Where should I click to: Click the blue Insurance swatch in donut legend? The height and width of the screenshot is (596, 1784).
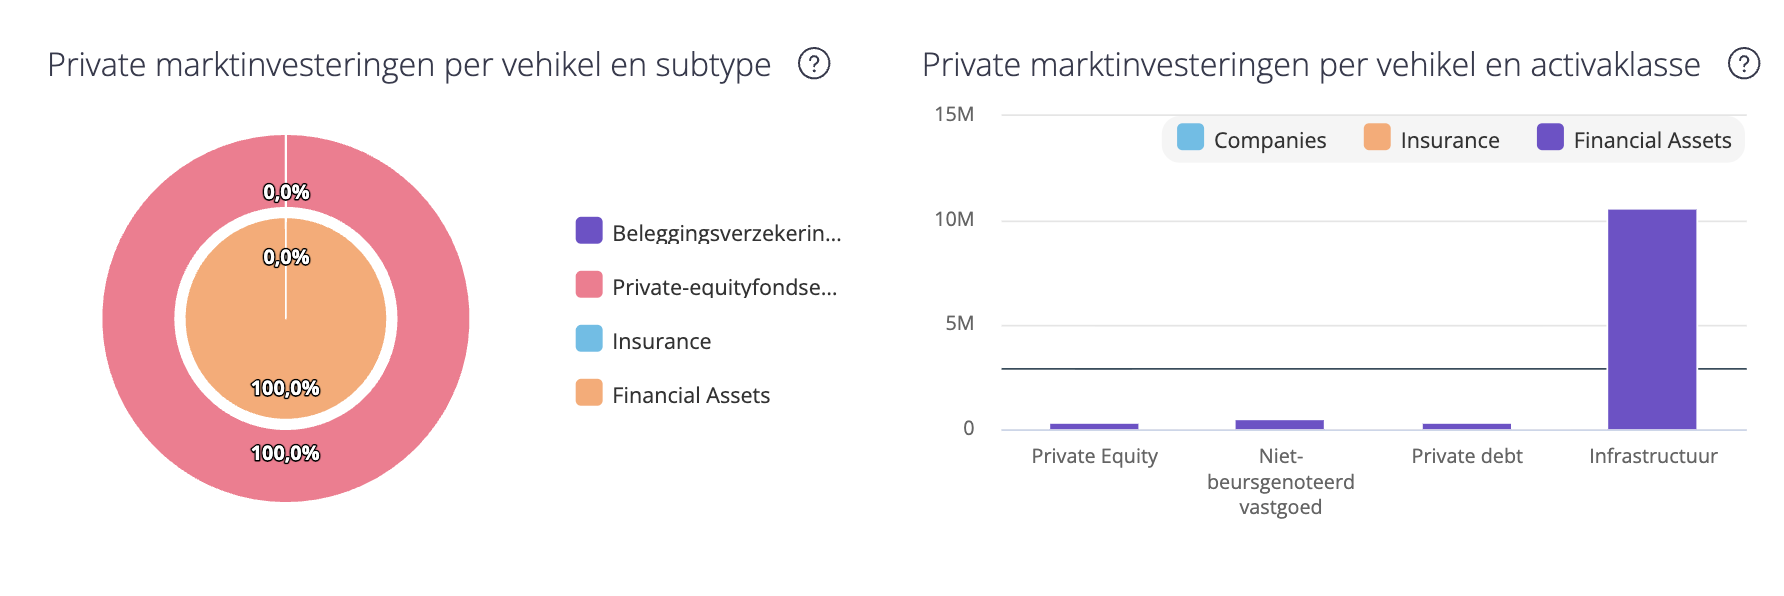(x=589, y=339)
